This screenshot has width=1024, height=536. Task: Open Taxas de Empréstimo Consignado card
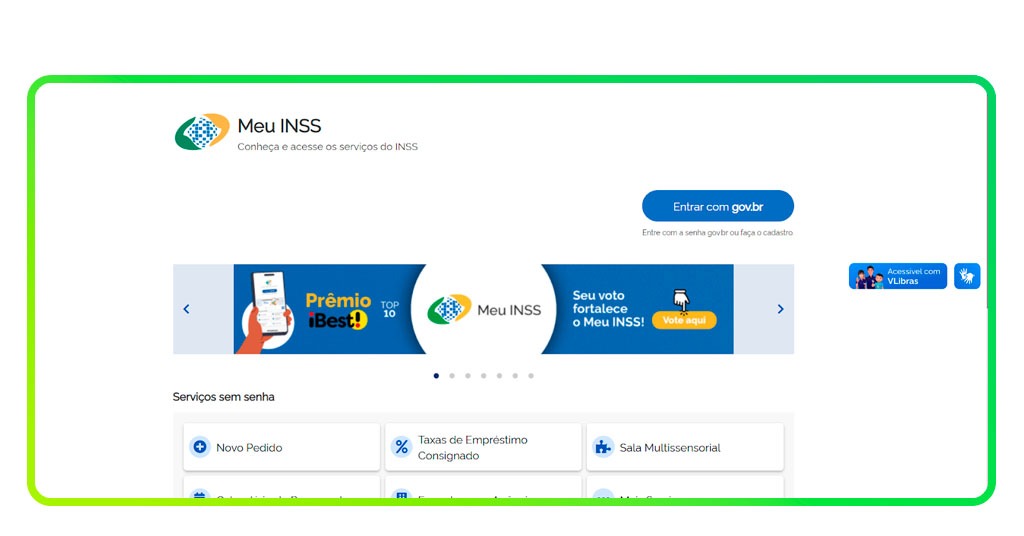pyautogui.click(x=483, y=447)
